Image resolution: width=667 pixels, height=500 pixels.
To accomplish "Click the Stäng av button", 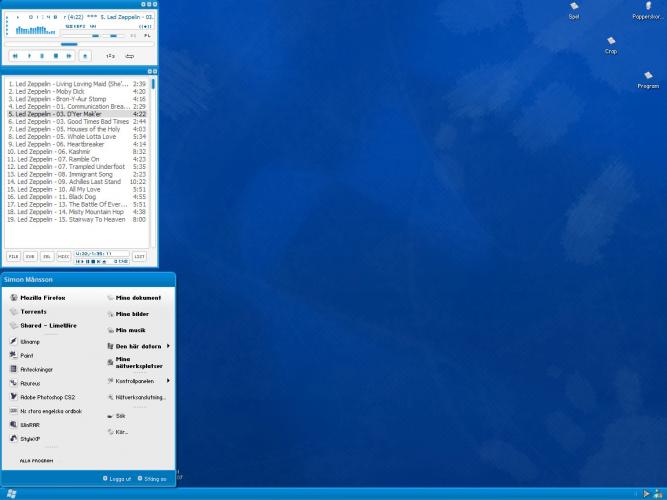I will tap(152, 479).
